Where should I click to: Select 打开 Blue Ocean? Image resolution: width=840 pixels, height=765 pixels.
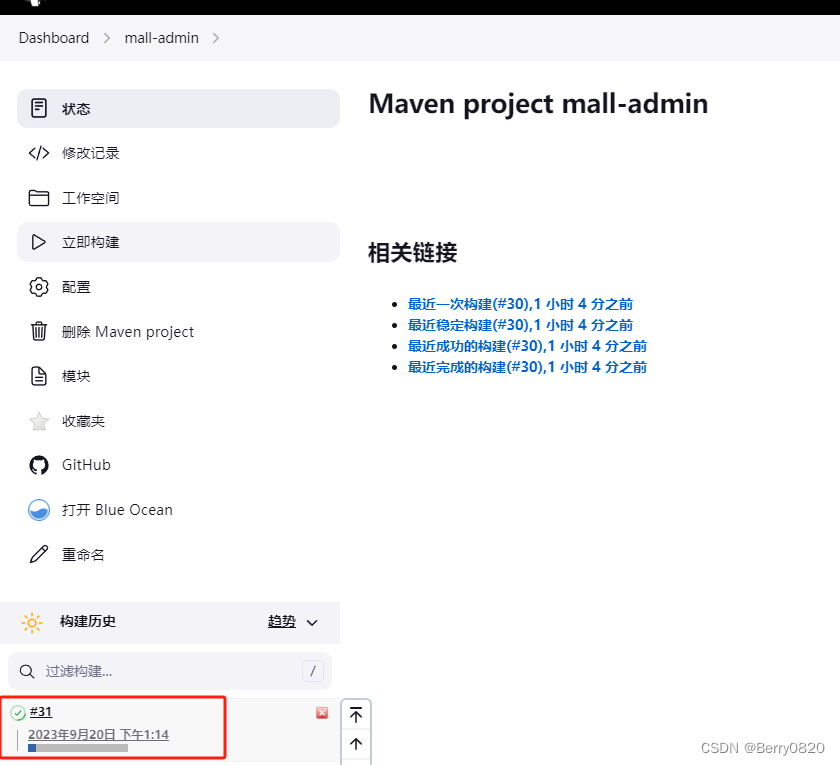pos(178,510)
